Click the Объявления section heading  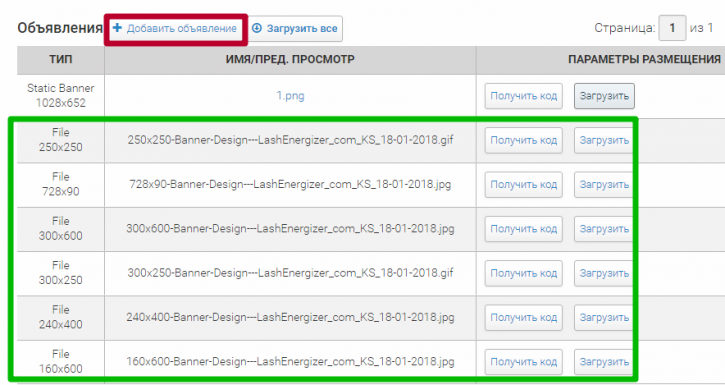pyautogui.click(x=60, y=28)
